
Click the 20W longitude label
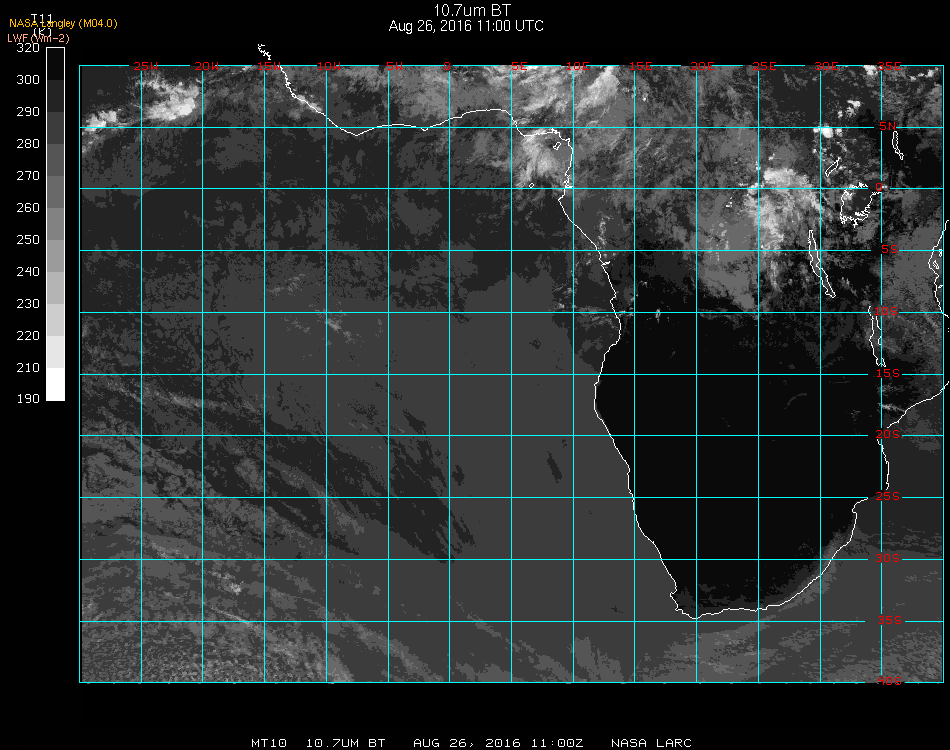[x=207, y=66]
